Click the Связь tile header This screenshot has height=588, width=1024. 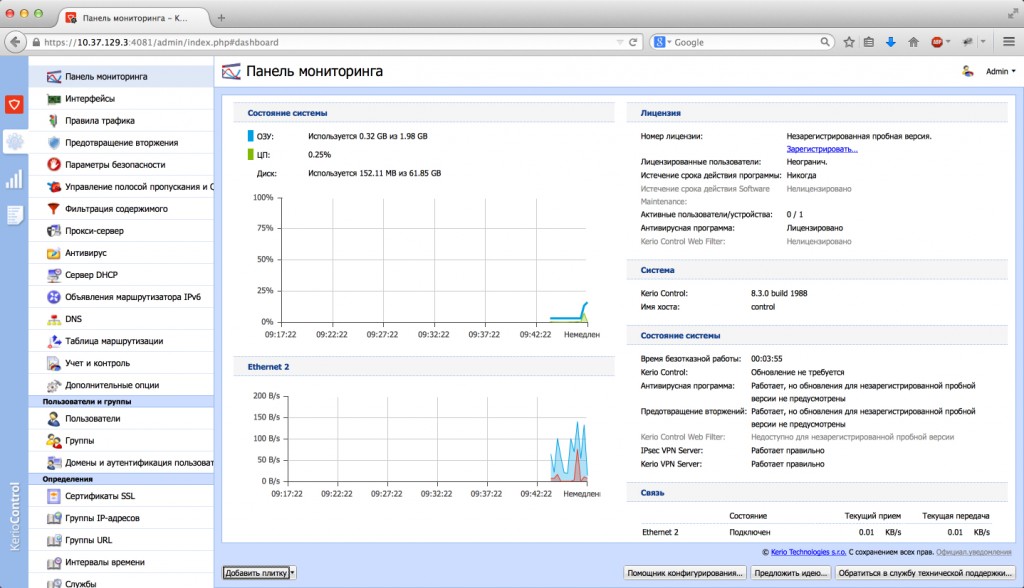click(817, 493)
